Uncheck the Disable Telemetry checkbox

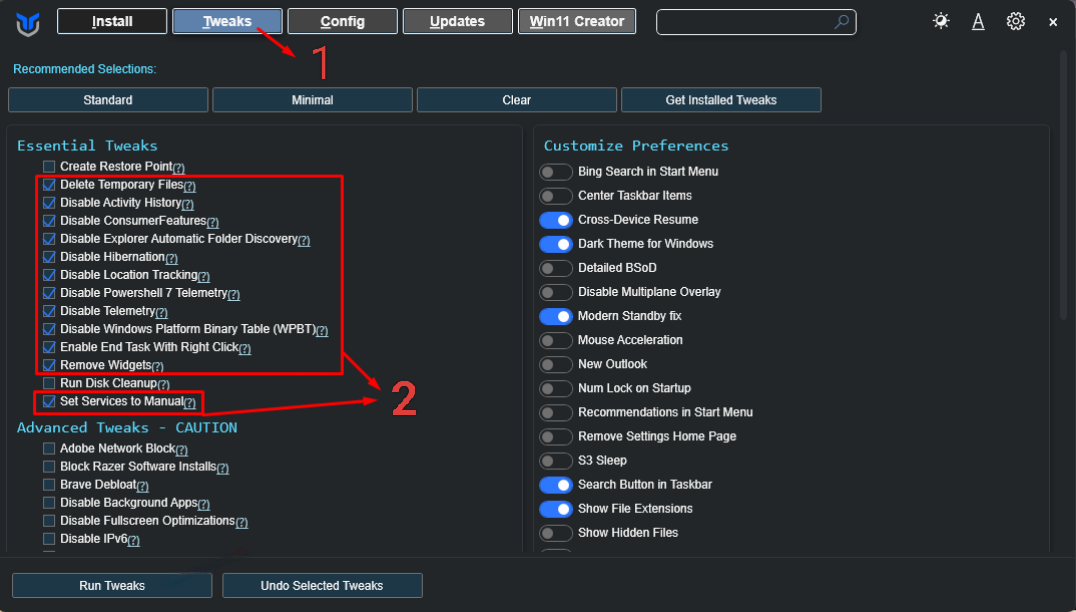(49, 311)
